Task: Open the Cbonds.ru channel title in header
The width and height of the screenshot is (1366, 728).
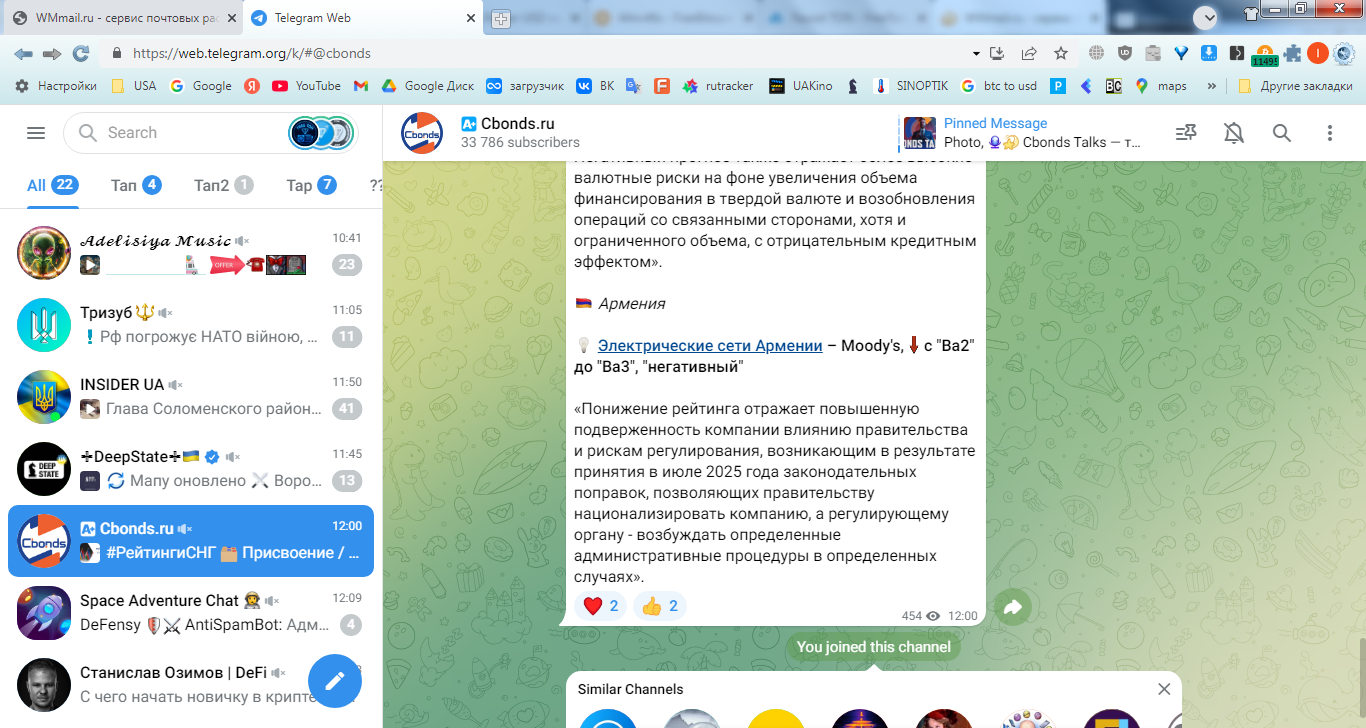Action: tap(517, 123)
